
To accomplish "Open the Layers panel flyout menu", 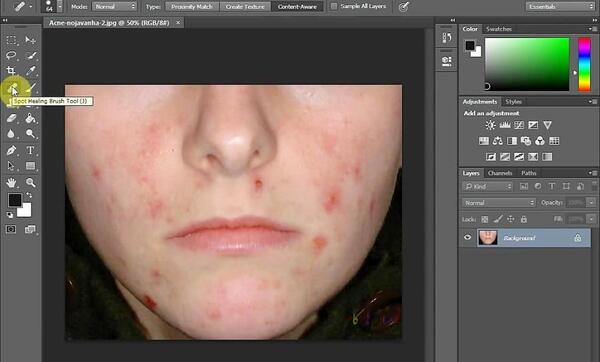I will tap(593, 173).
